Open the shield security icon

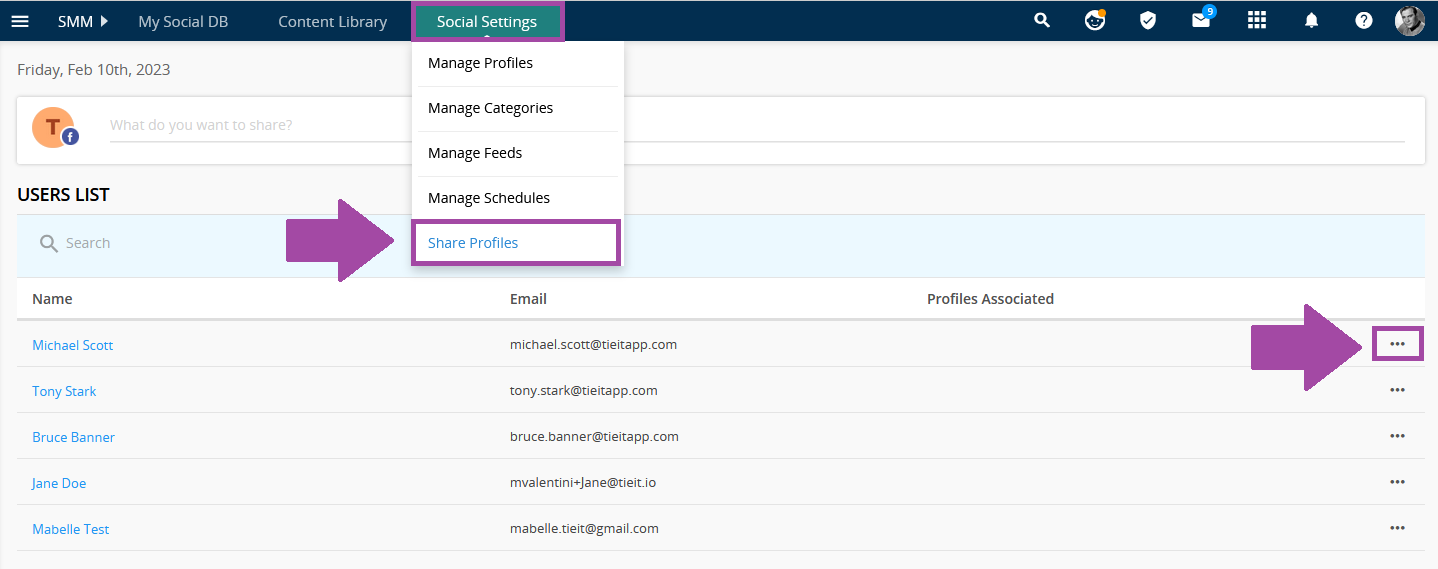[1148, 21]
